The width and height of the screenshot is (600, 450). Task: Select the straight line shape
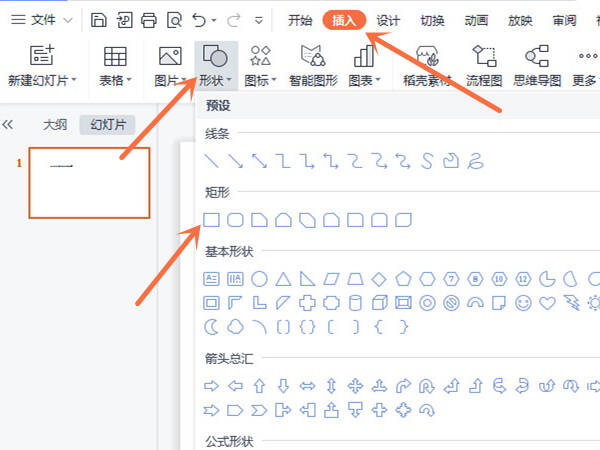211,161
